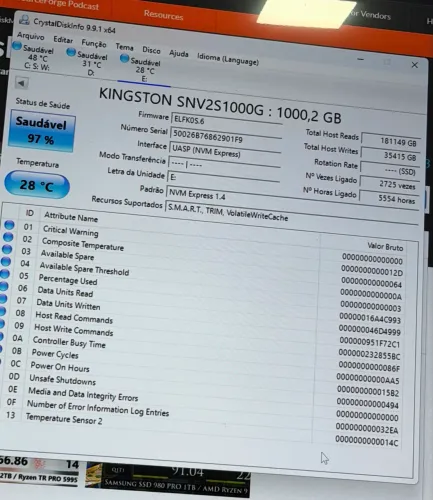Click the status icon of Available Spare row
This screenshot has height=500, width=433.
(x=7, y=249)
